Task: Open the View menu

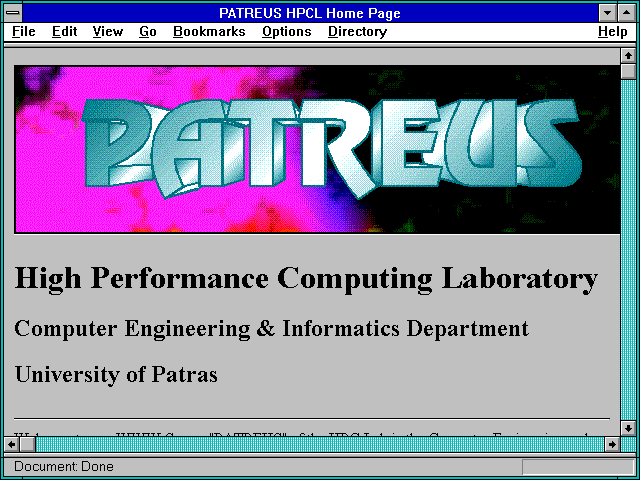Action: (x=107, y=32)
